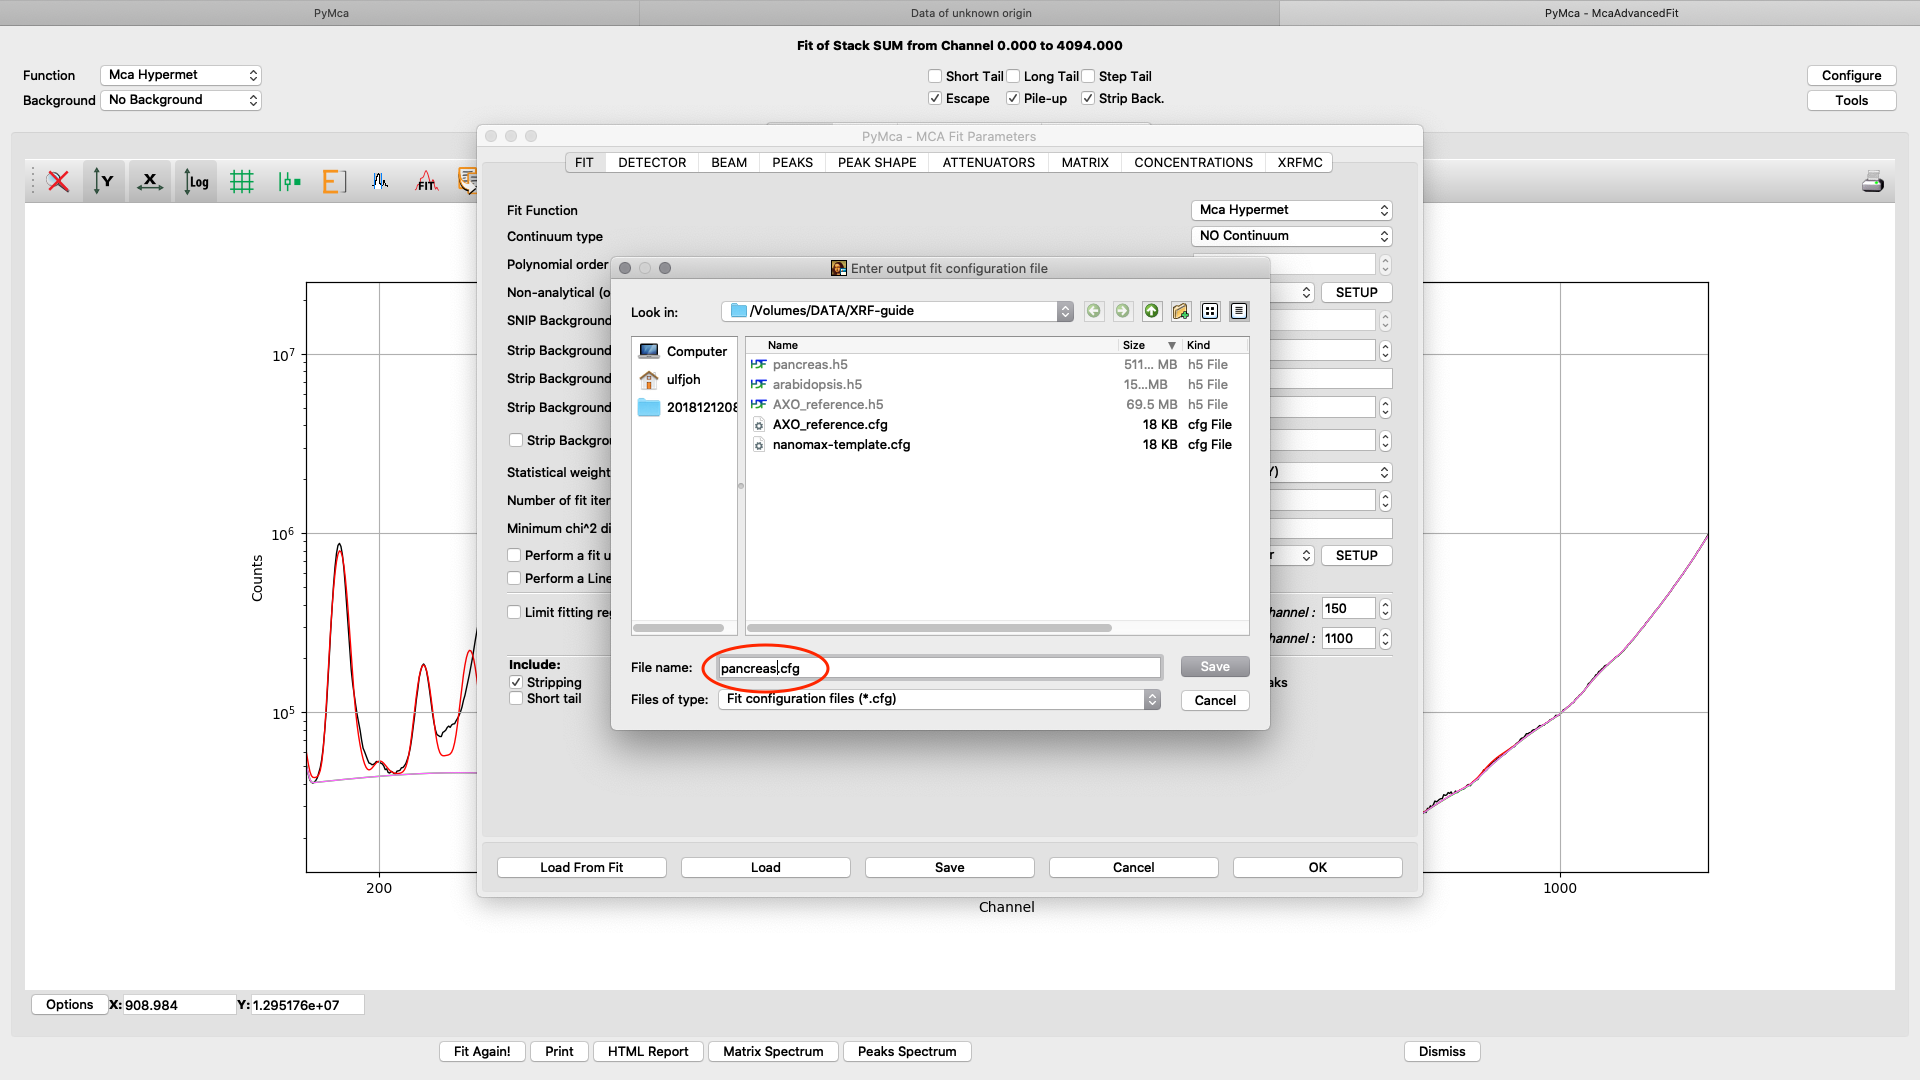Expand the Look in path dropdown
1920x1080 pixels.
(x=1065, y=311)
